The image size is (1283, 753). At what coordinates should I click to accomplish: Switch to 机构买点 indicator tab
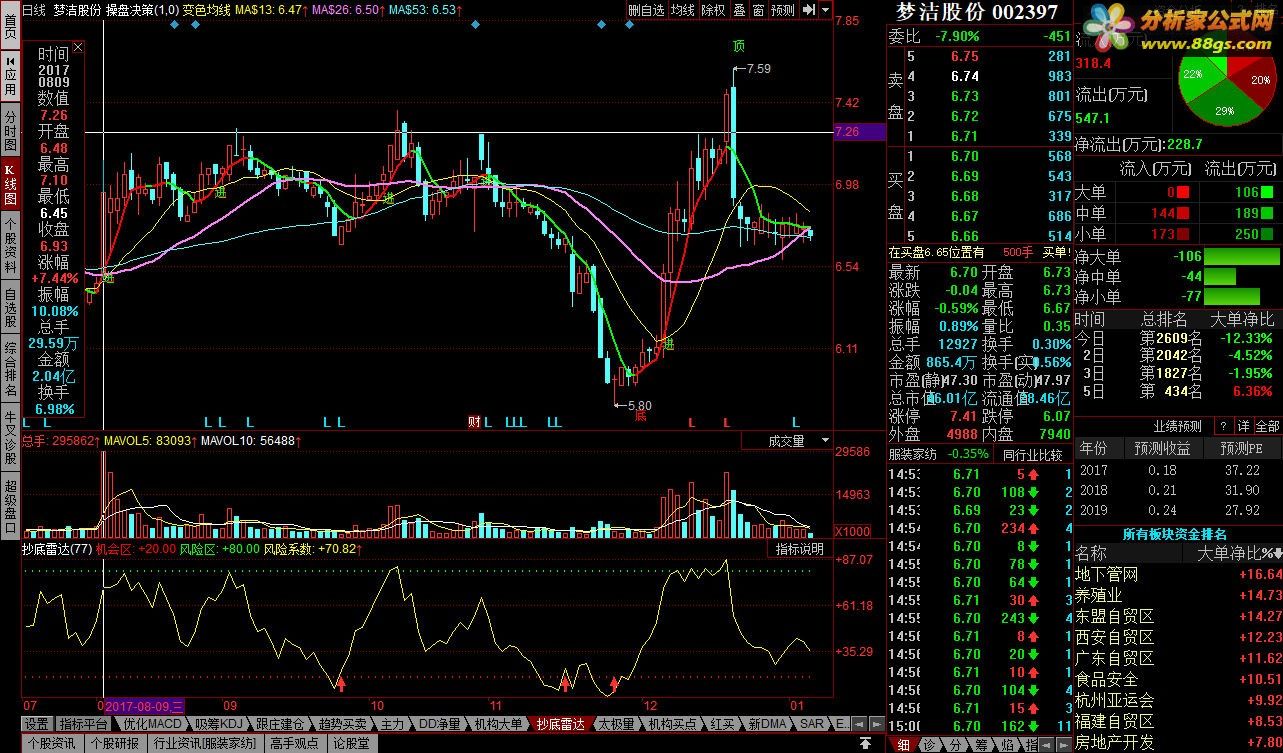(672, 723)
